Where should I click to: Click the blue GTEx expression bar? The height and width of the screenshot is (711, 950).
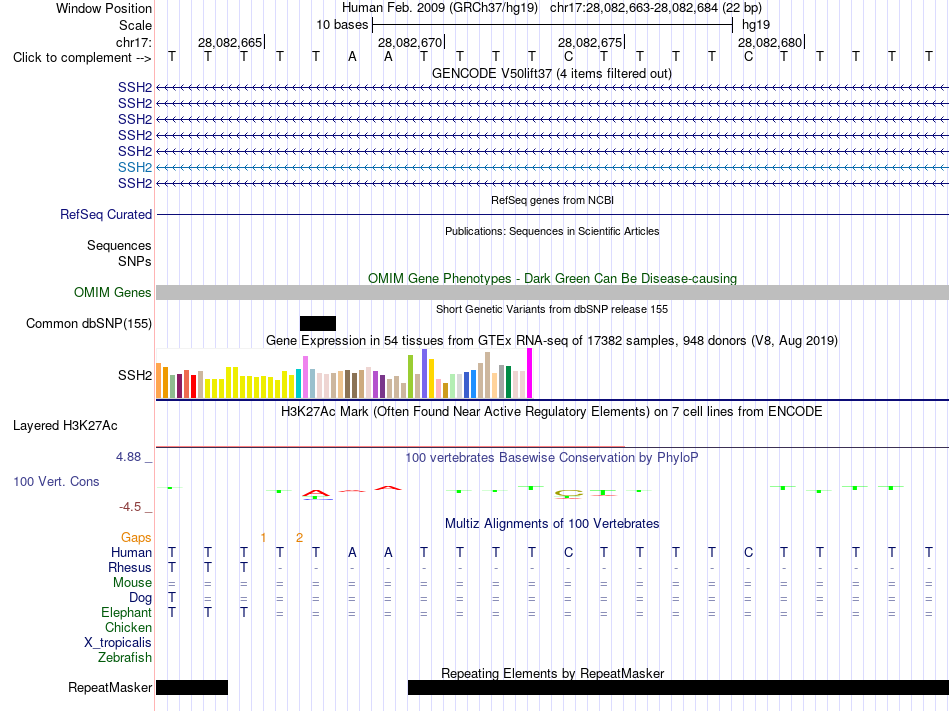(473, 384)
